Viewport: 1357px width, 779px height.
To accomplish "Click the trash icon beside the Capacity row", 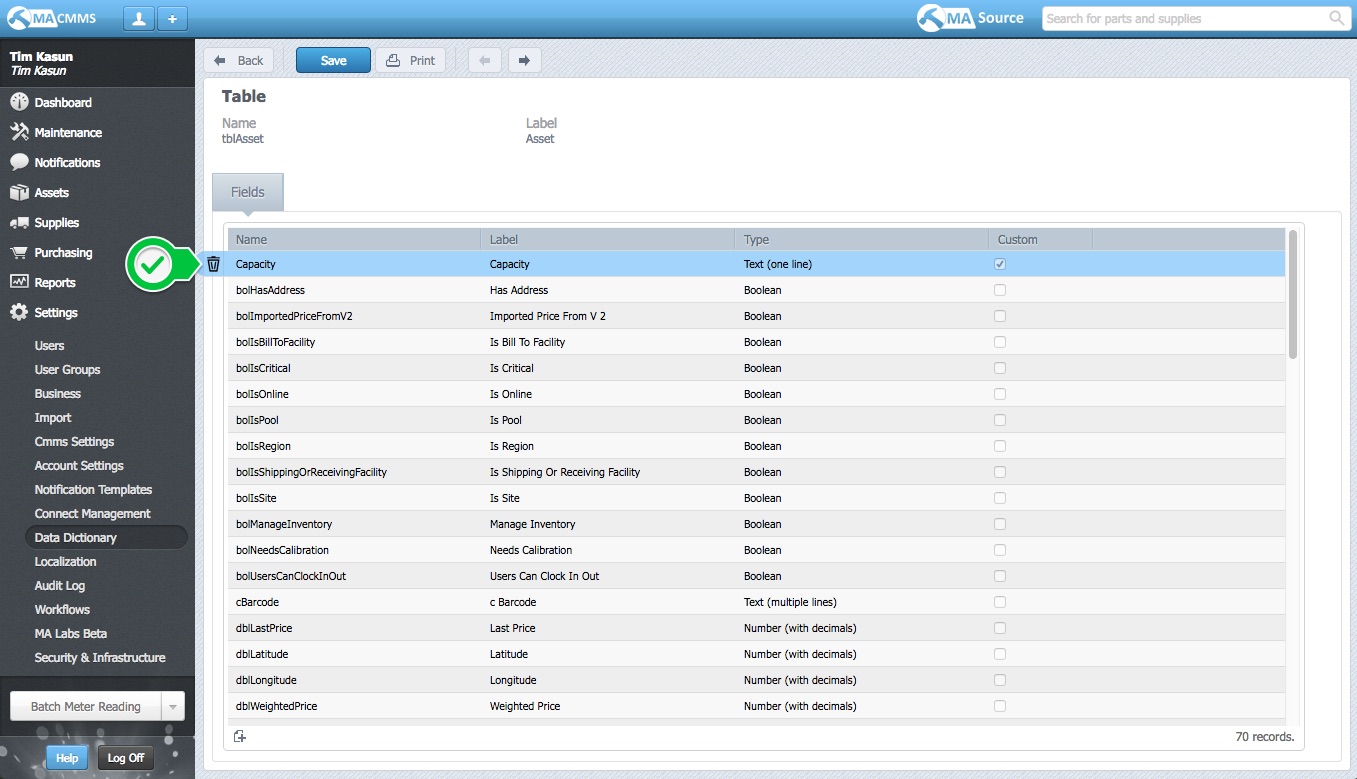I will tap(213, 264).
